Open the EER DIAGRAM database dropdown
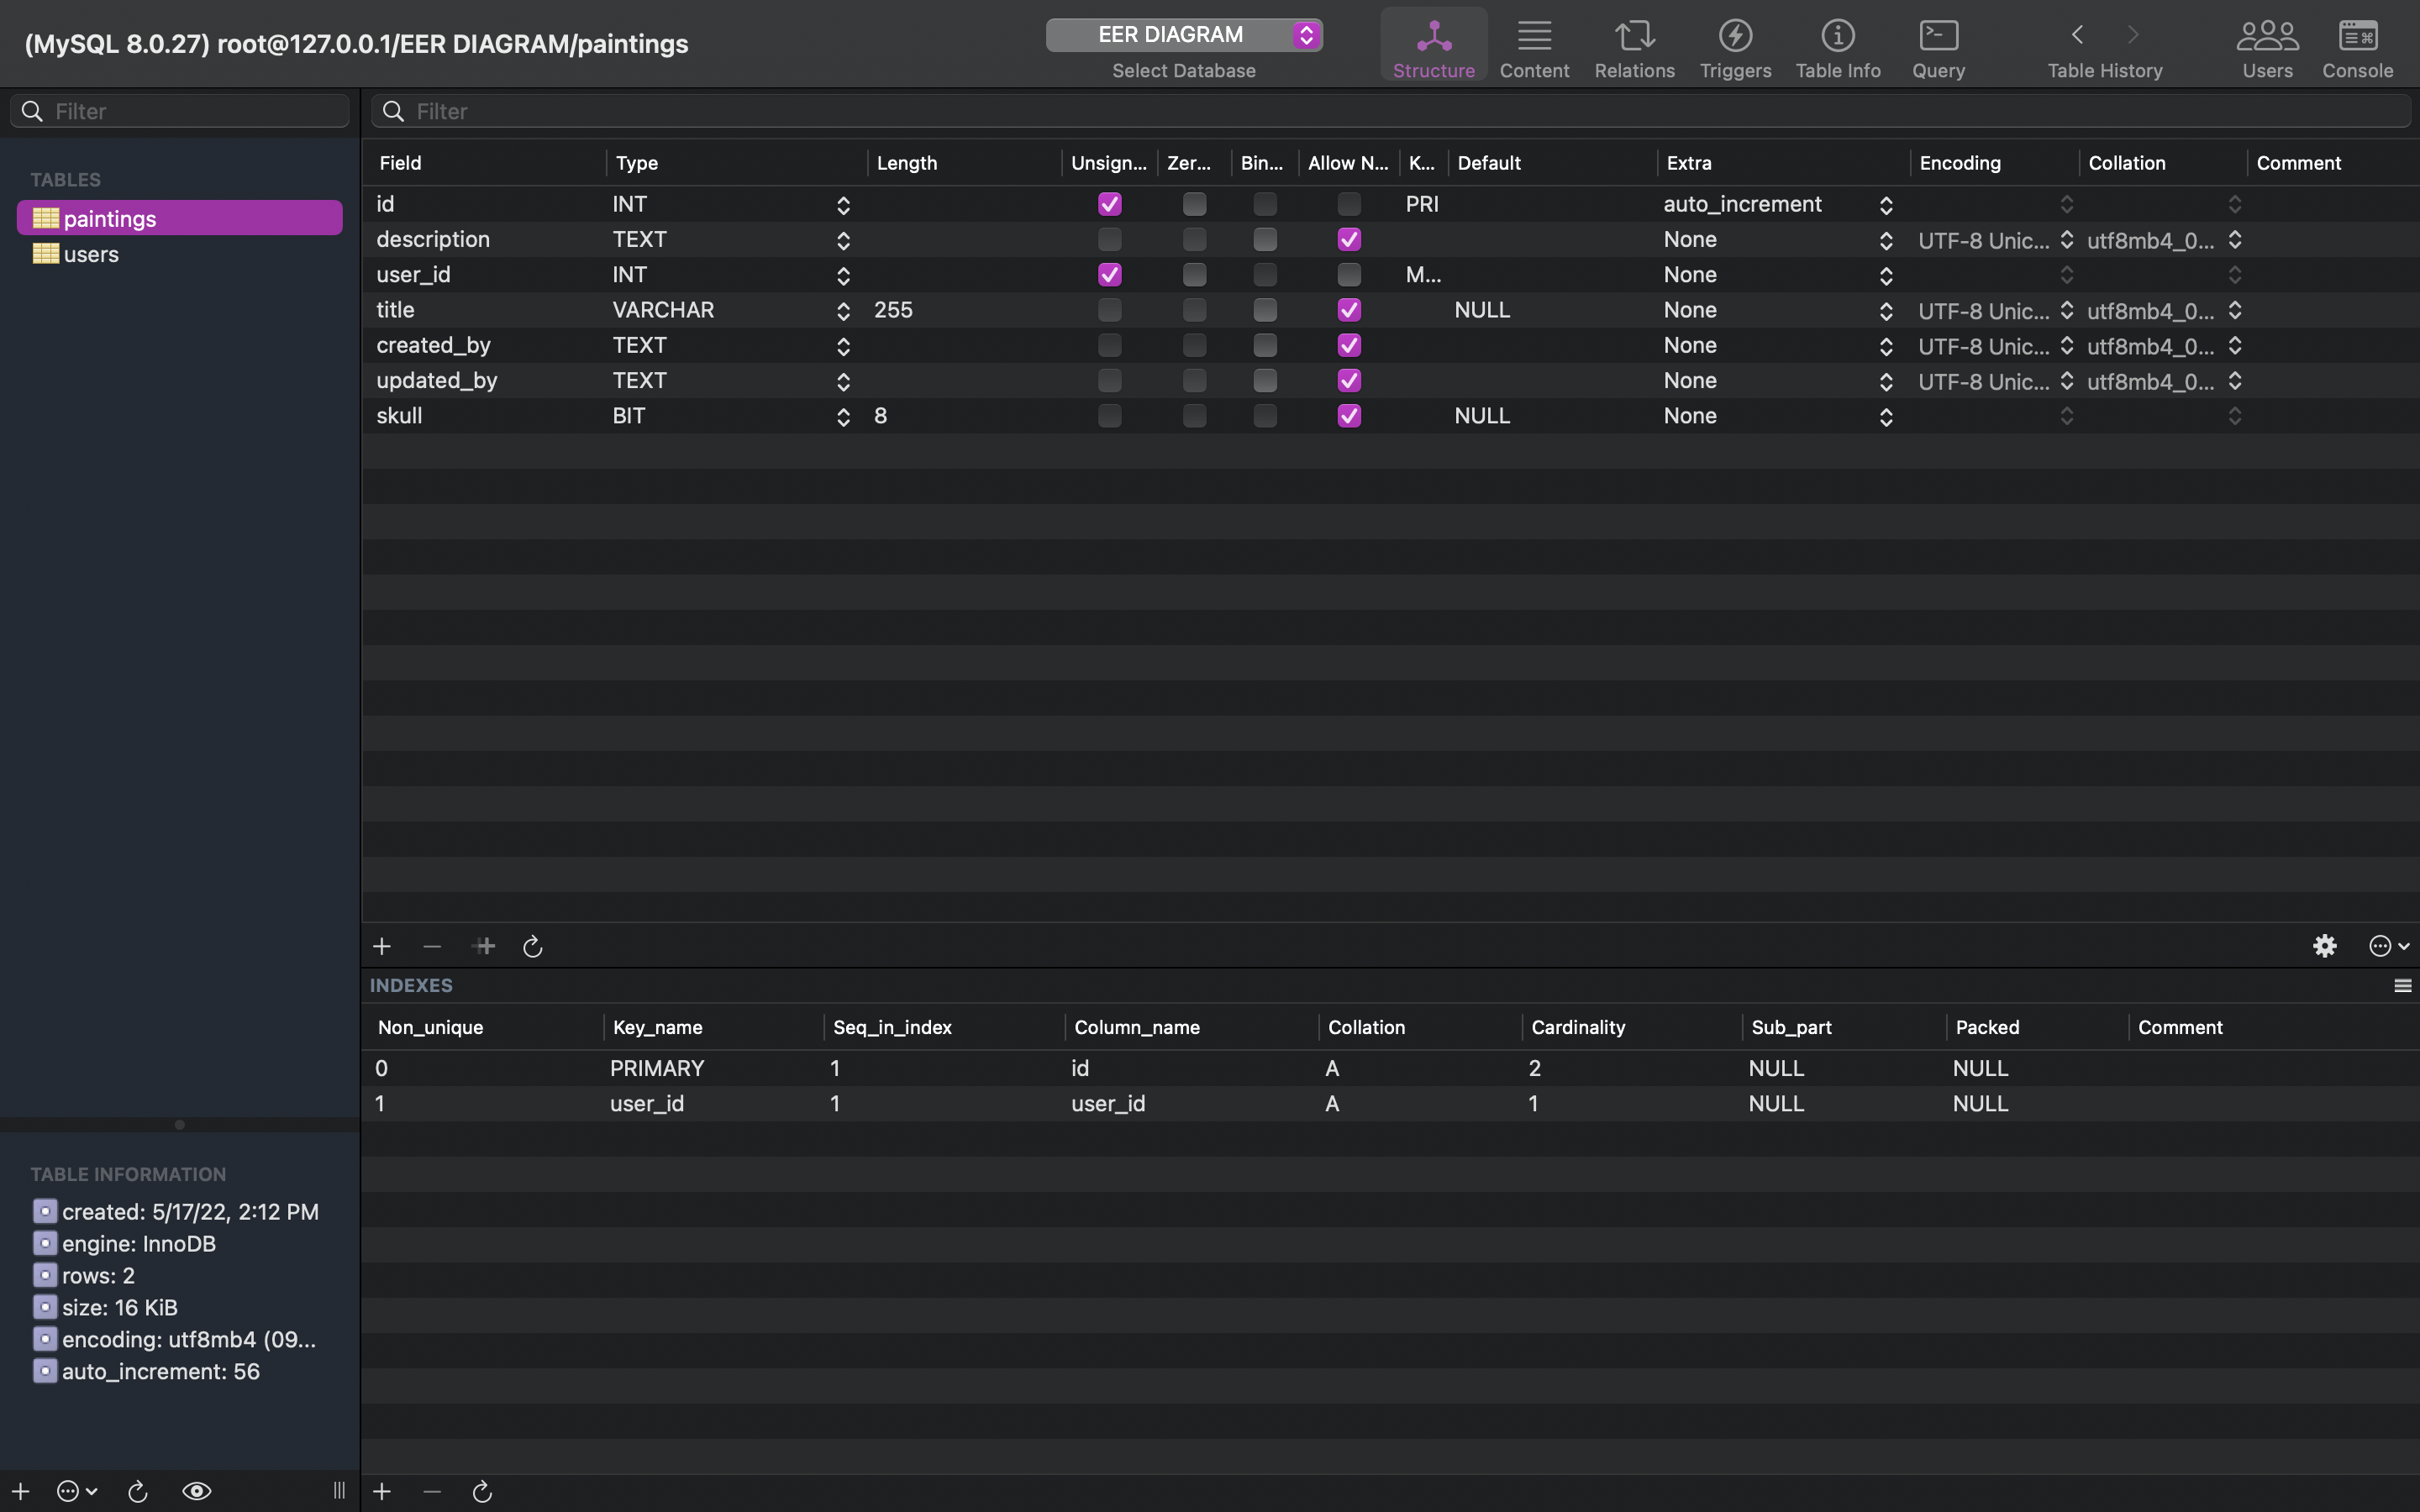Screen dimensions: 2420x1512 click(x=1184, y=35)
